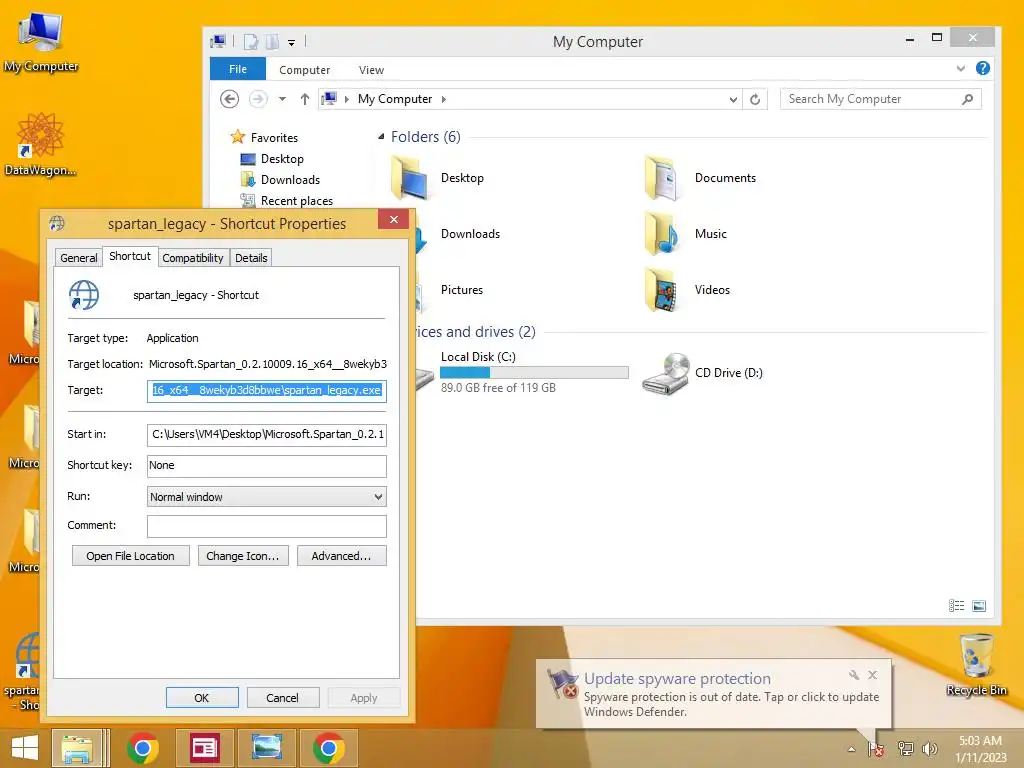Click the Forward arrow in My Computer
The width and height of the screenshot is (1024, 768).
pos(259,99)
